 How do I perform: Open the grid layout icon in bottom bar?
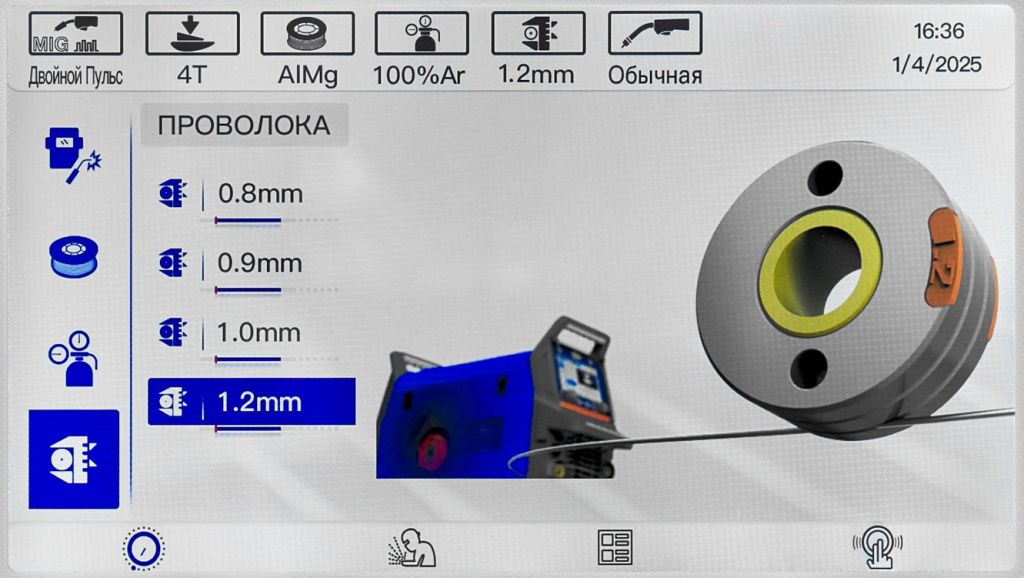point(615,547)
